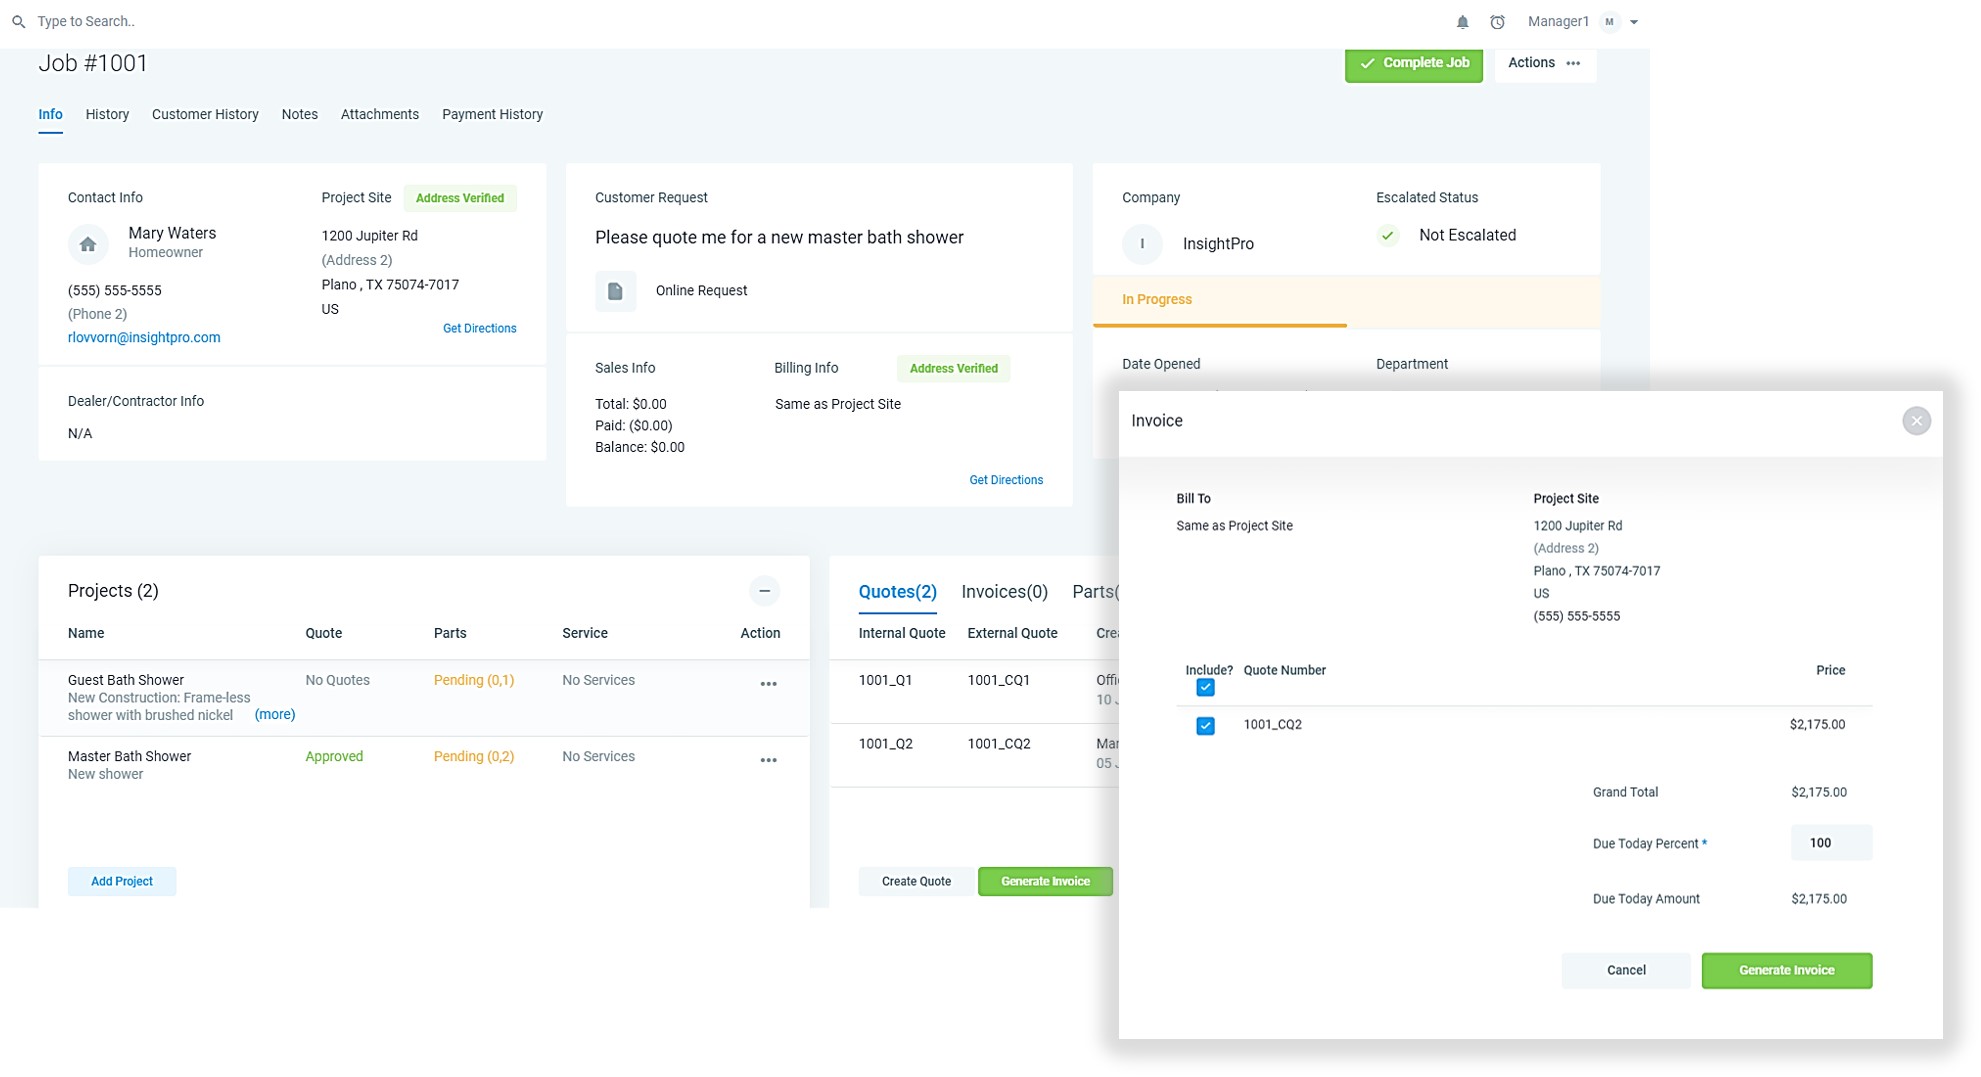Click the Type to Search field

click(x=86, y=22)
